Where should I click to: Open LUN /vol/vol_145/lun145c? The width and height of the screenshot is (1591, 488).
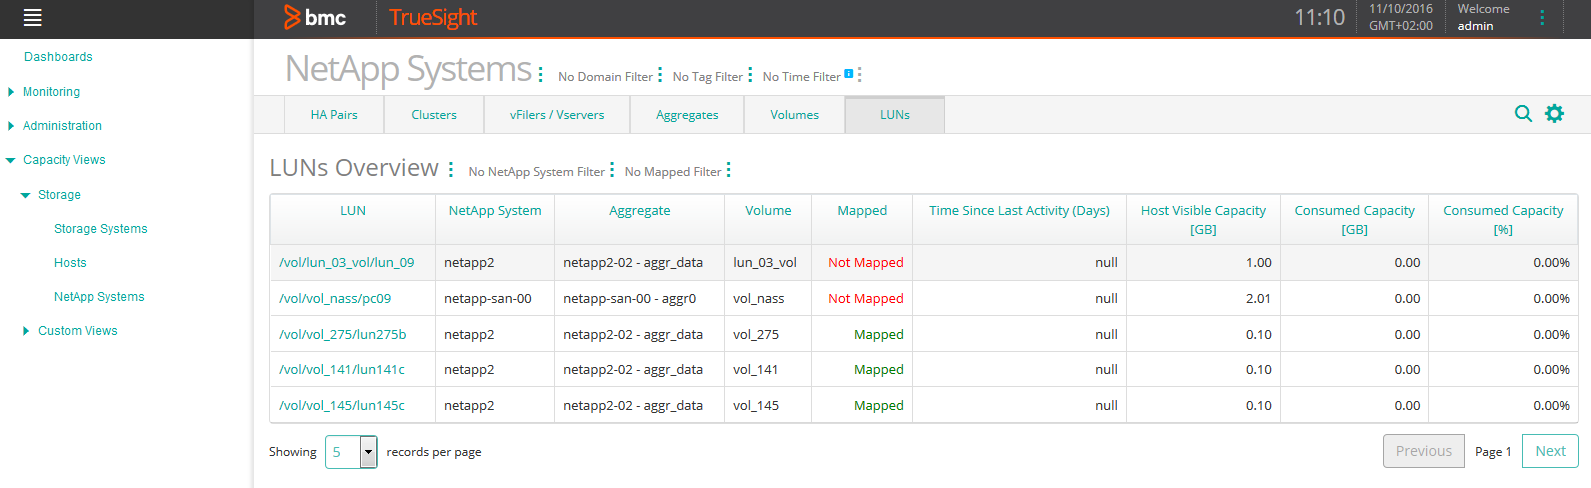[342, 406]
